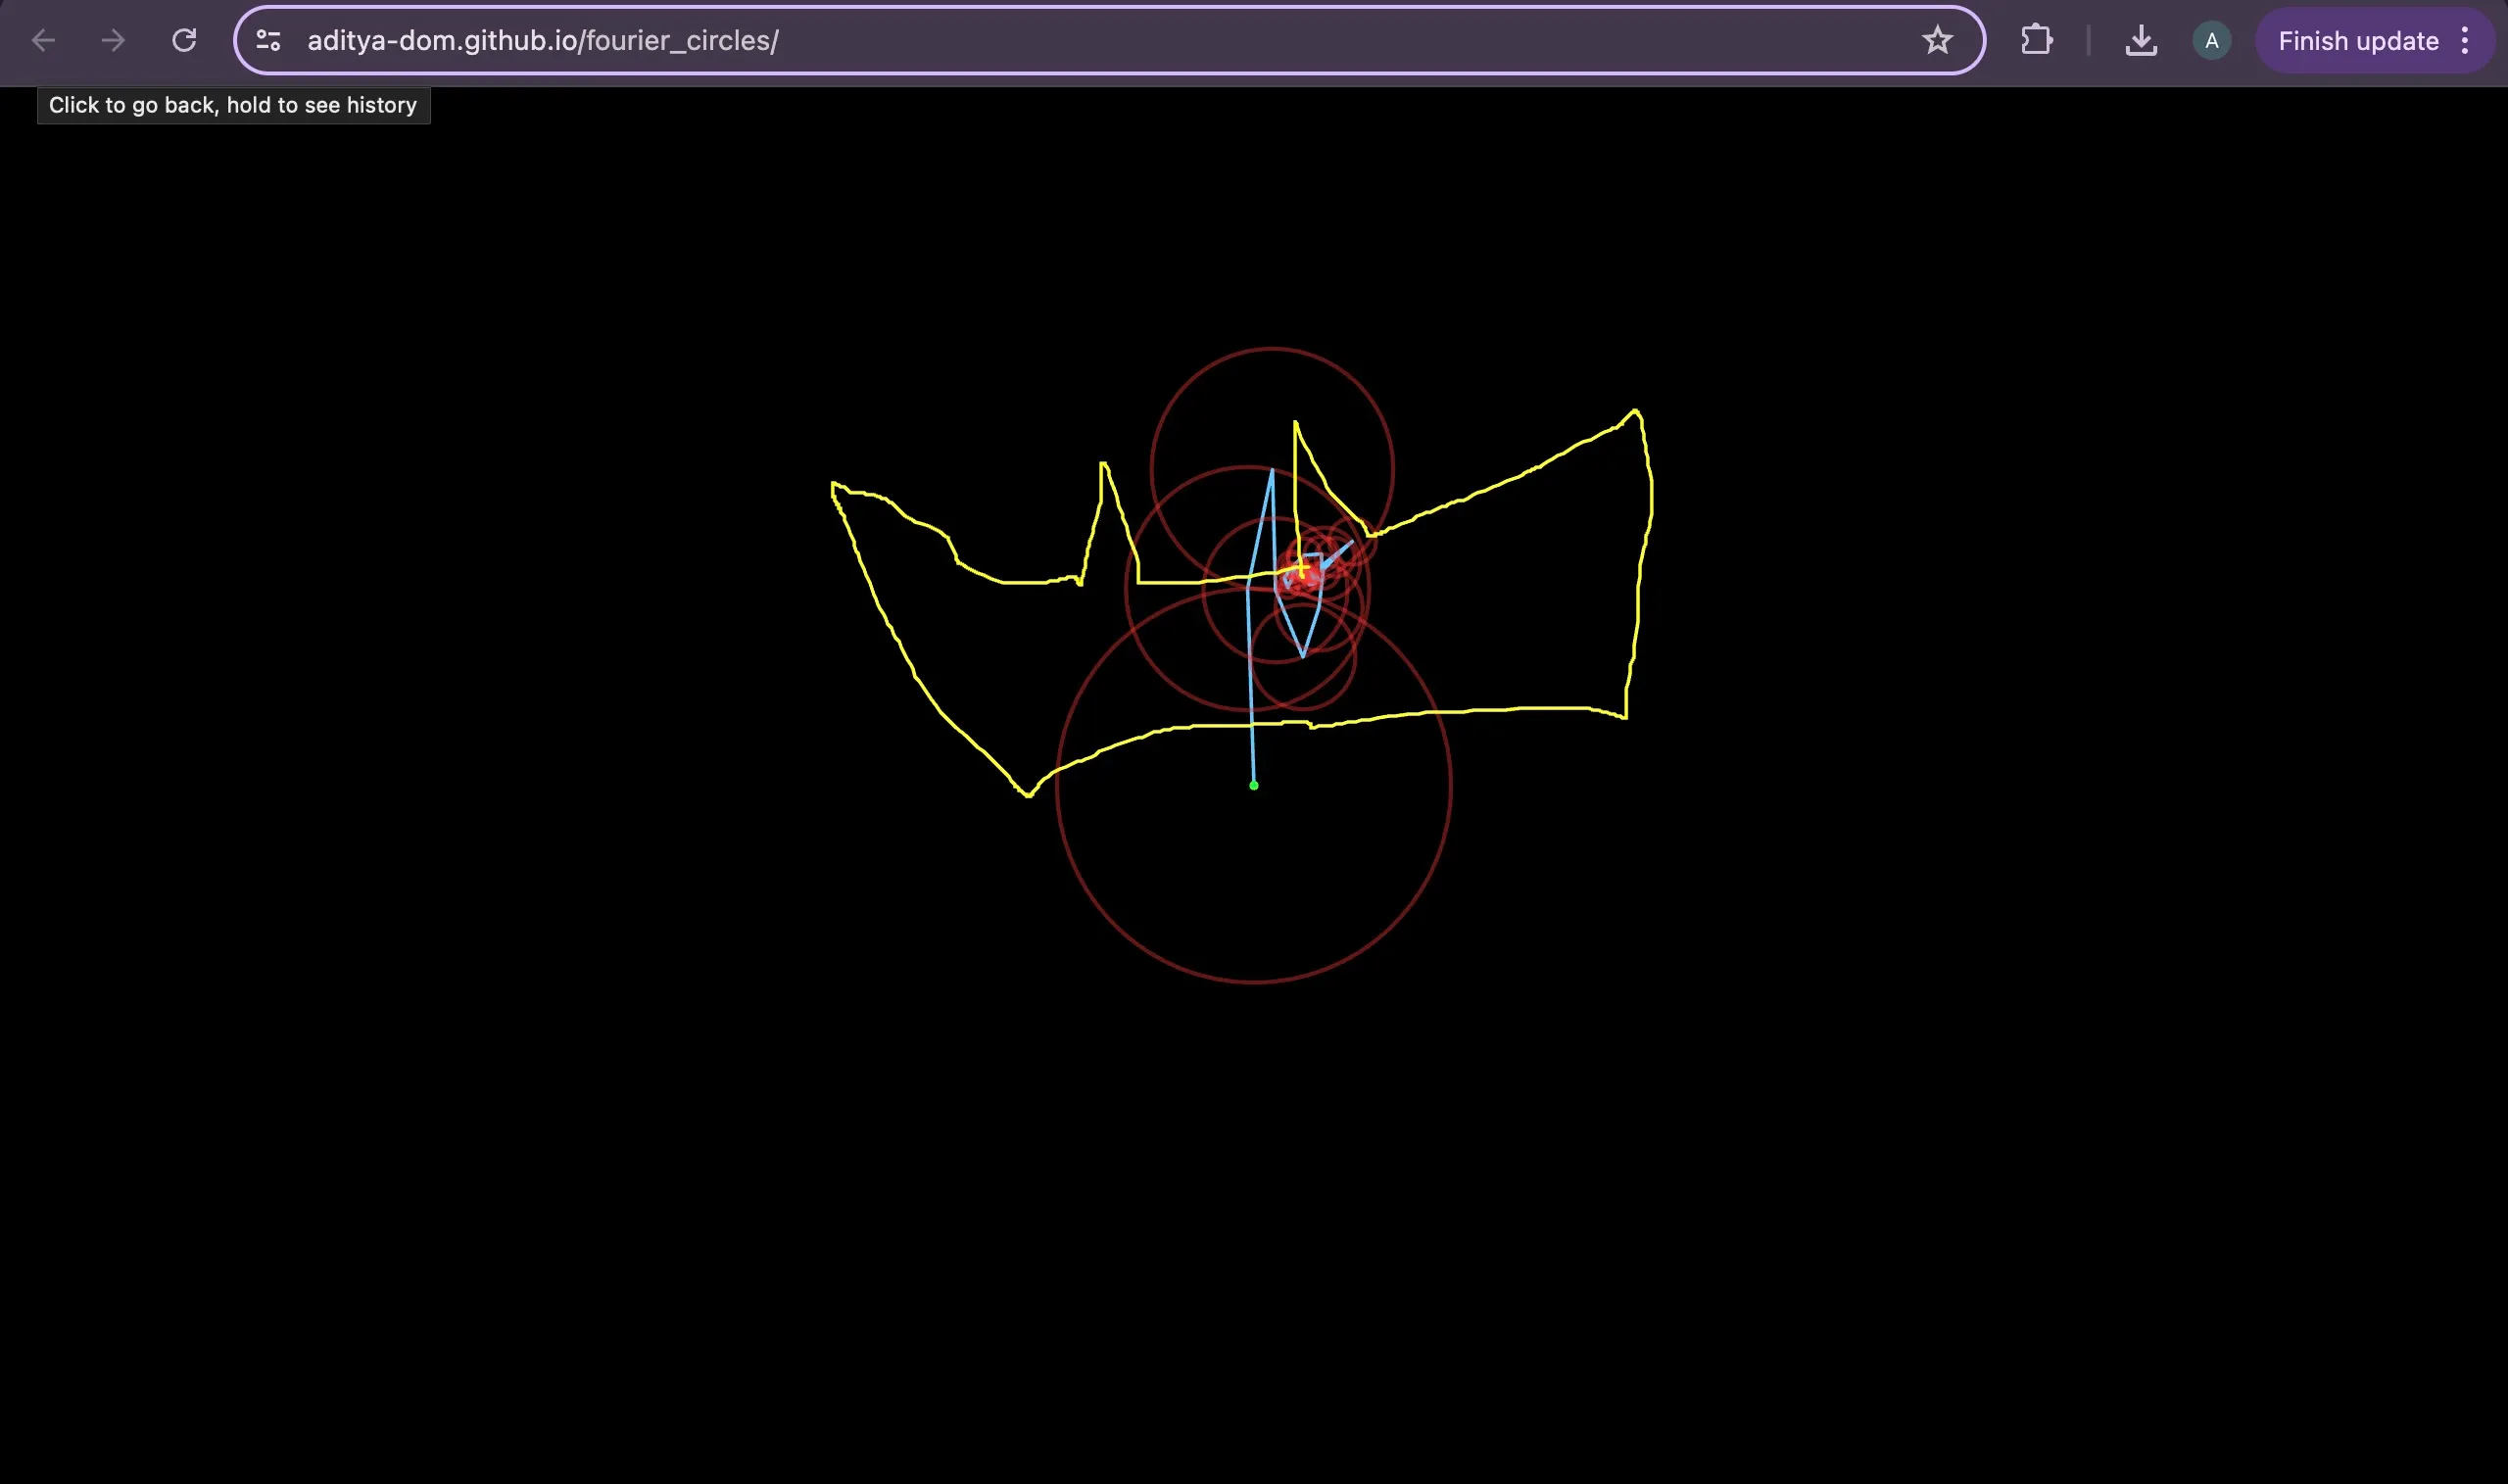Click the topmost red circle's upper edge

(1272, 349)
